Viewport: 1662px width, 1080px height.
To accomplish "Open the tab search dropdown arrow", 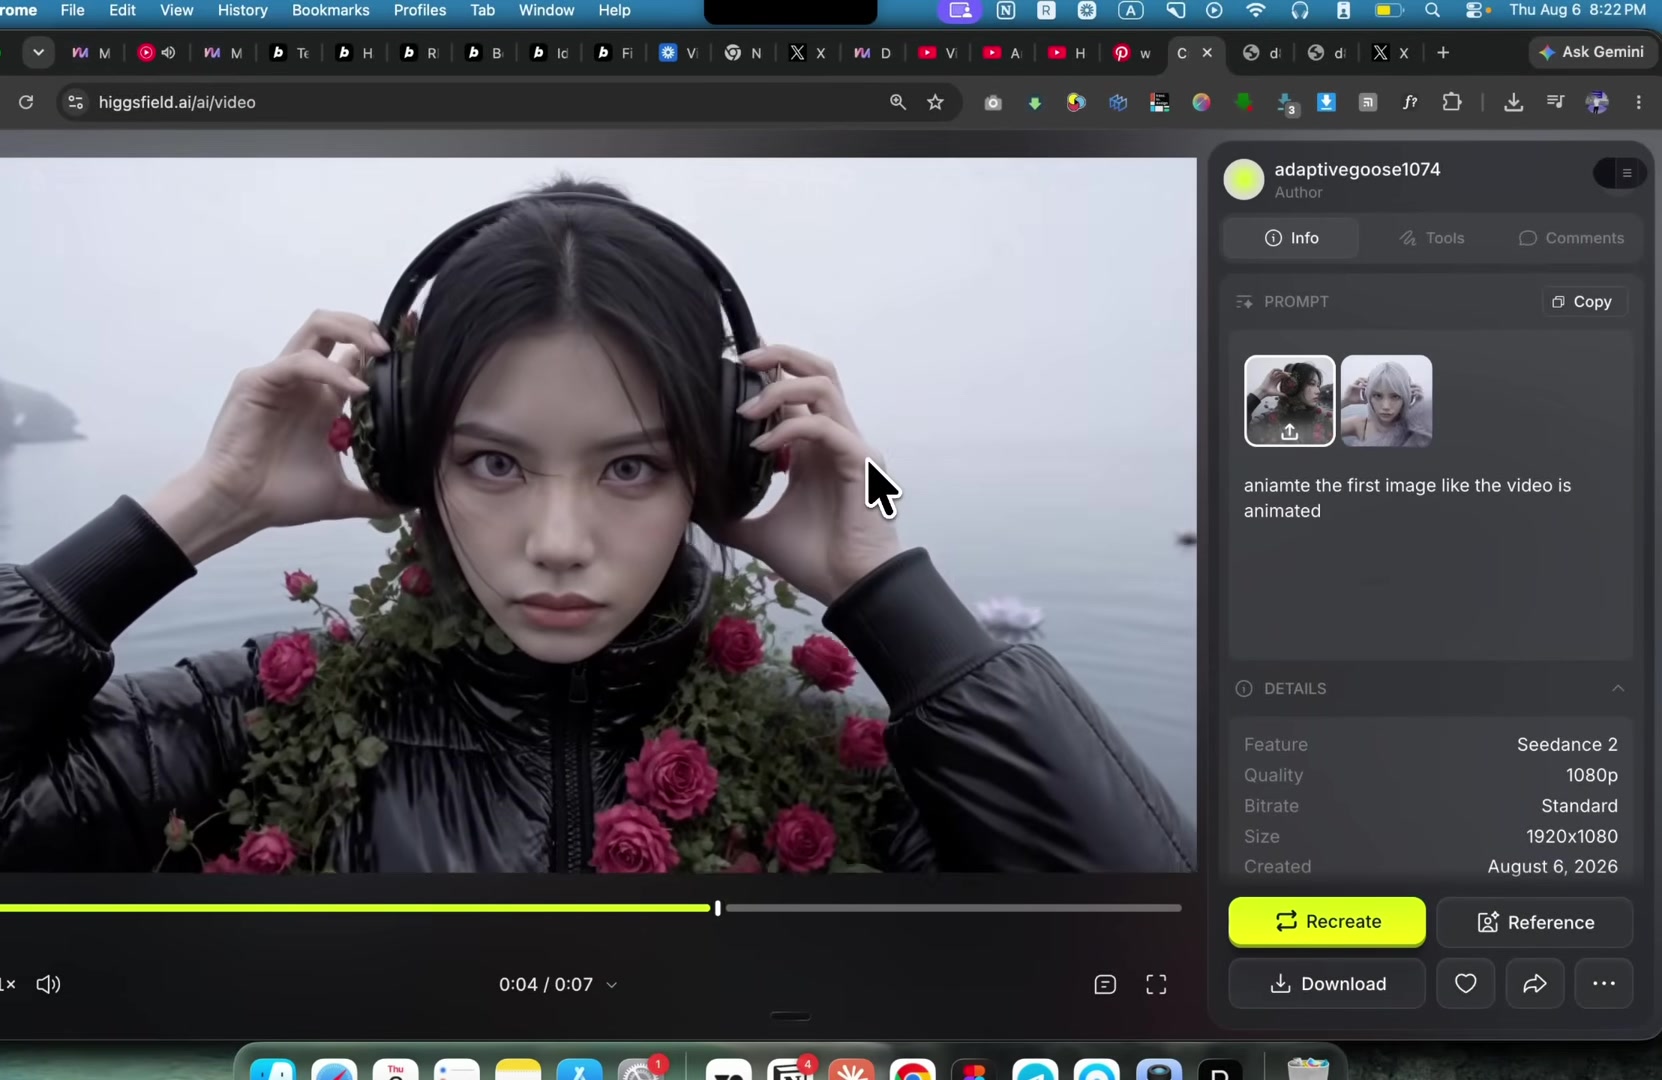I will coord(38,53).
